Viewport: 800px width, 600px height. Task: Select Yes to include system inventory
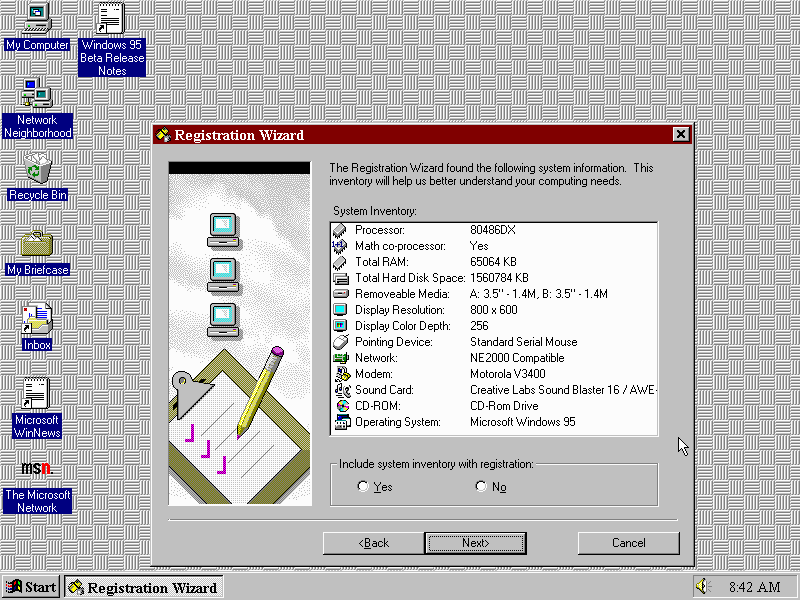tap(363, 487)
